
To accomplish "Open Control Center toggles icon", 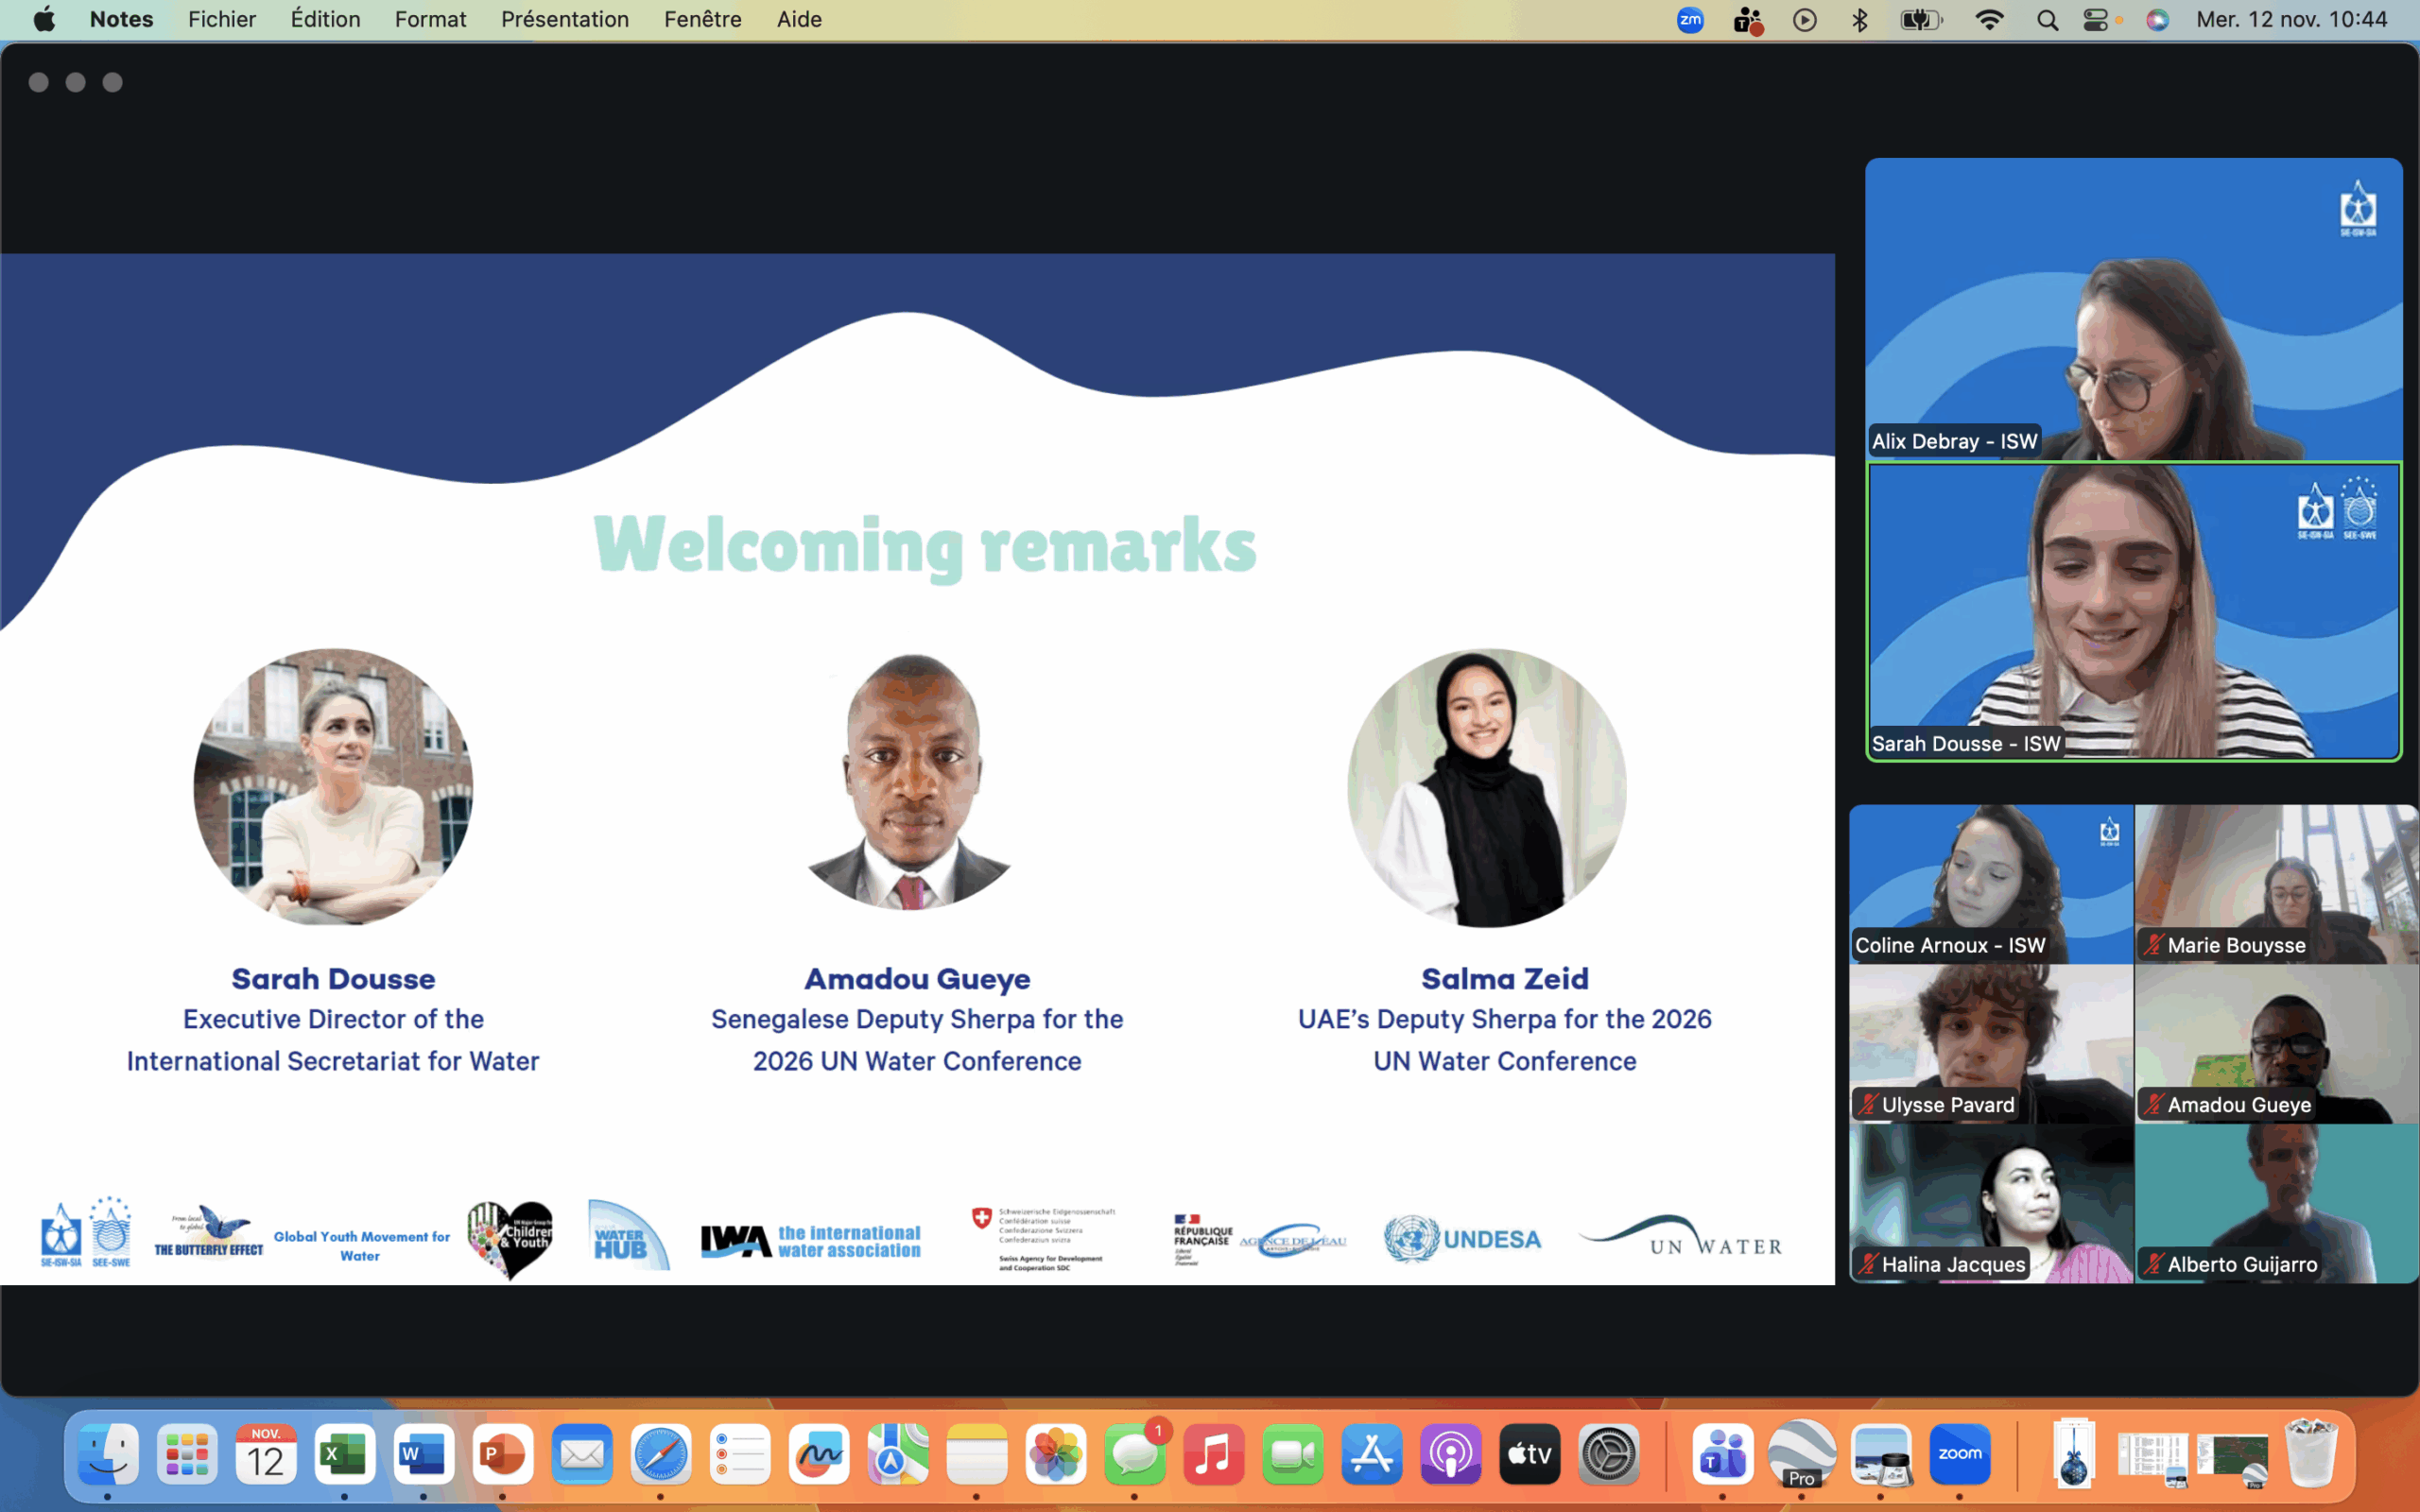I will pyautogui.click(x=2095, y=20).
